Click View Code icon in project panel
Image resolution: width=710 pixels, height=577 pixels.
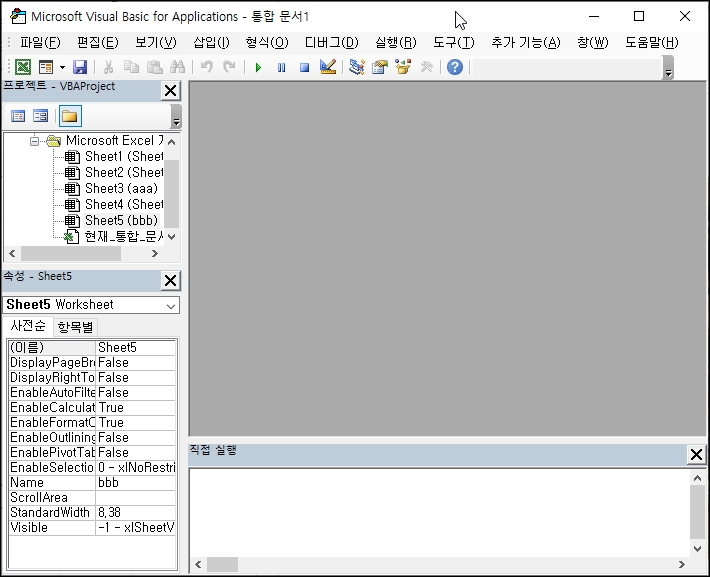[18, 116]
